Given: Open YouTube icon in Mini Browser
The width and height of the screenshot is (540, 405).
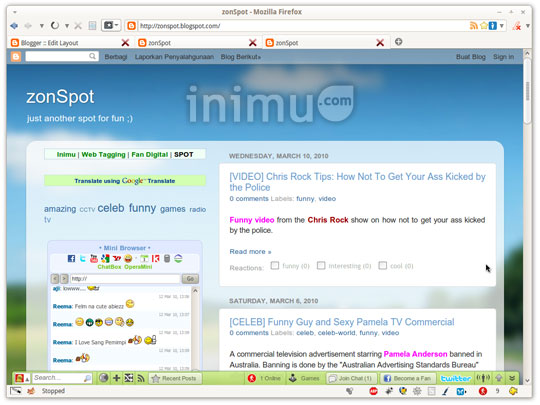Looking at the screenshot, I should 94,258.
